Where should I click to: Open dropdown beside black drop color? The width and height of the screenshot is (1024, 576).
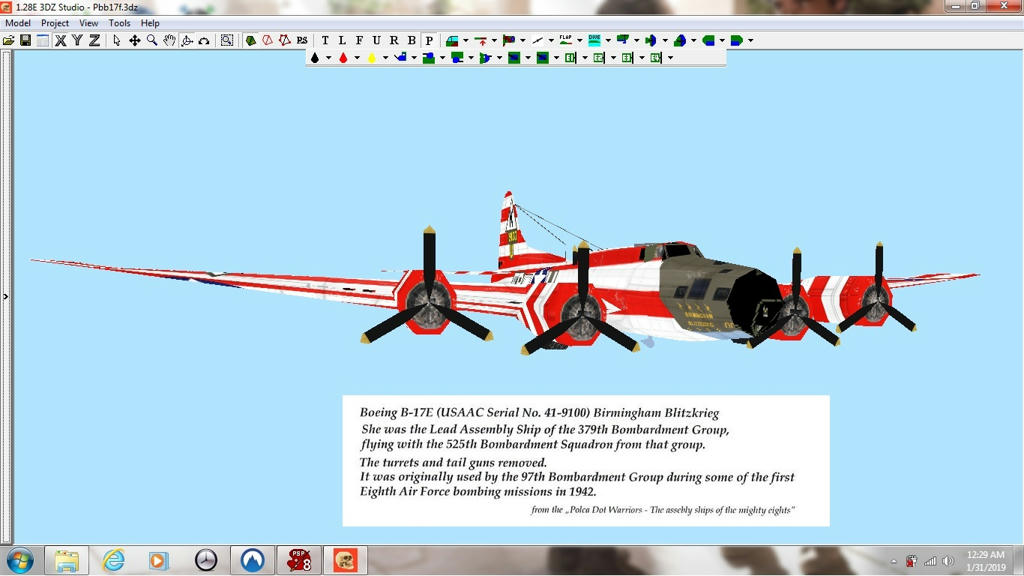tap(328, 58)
